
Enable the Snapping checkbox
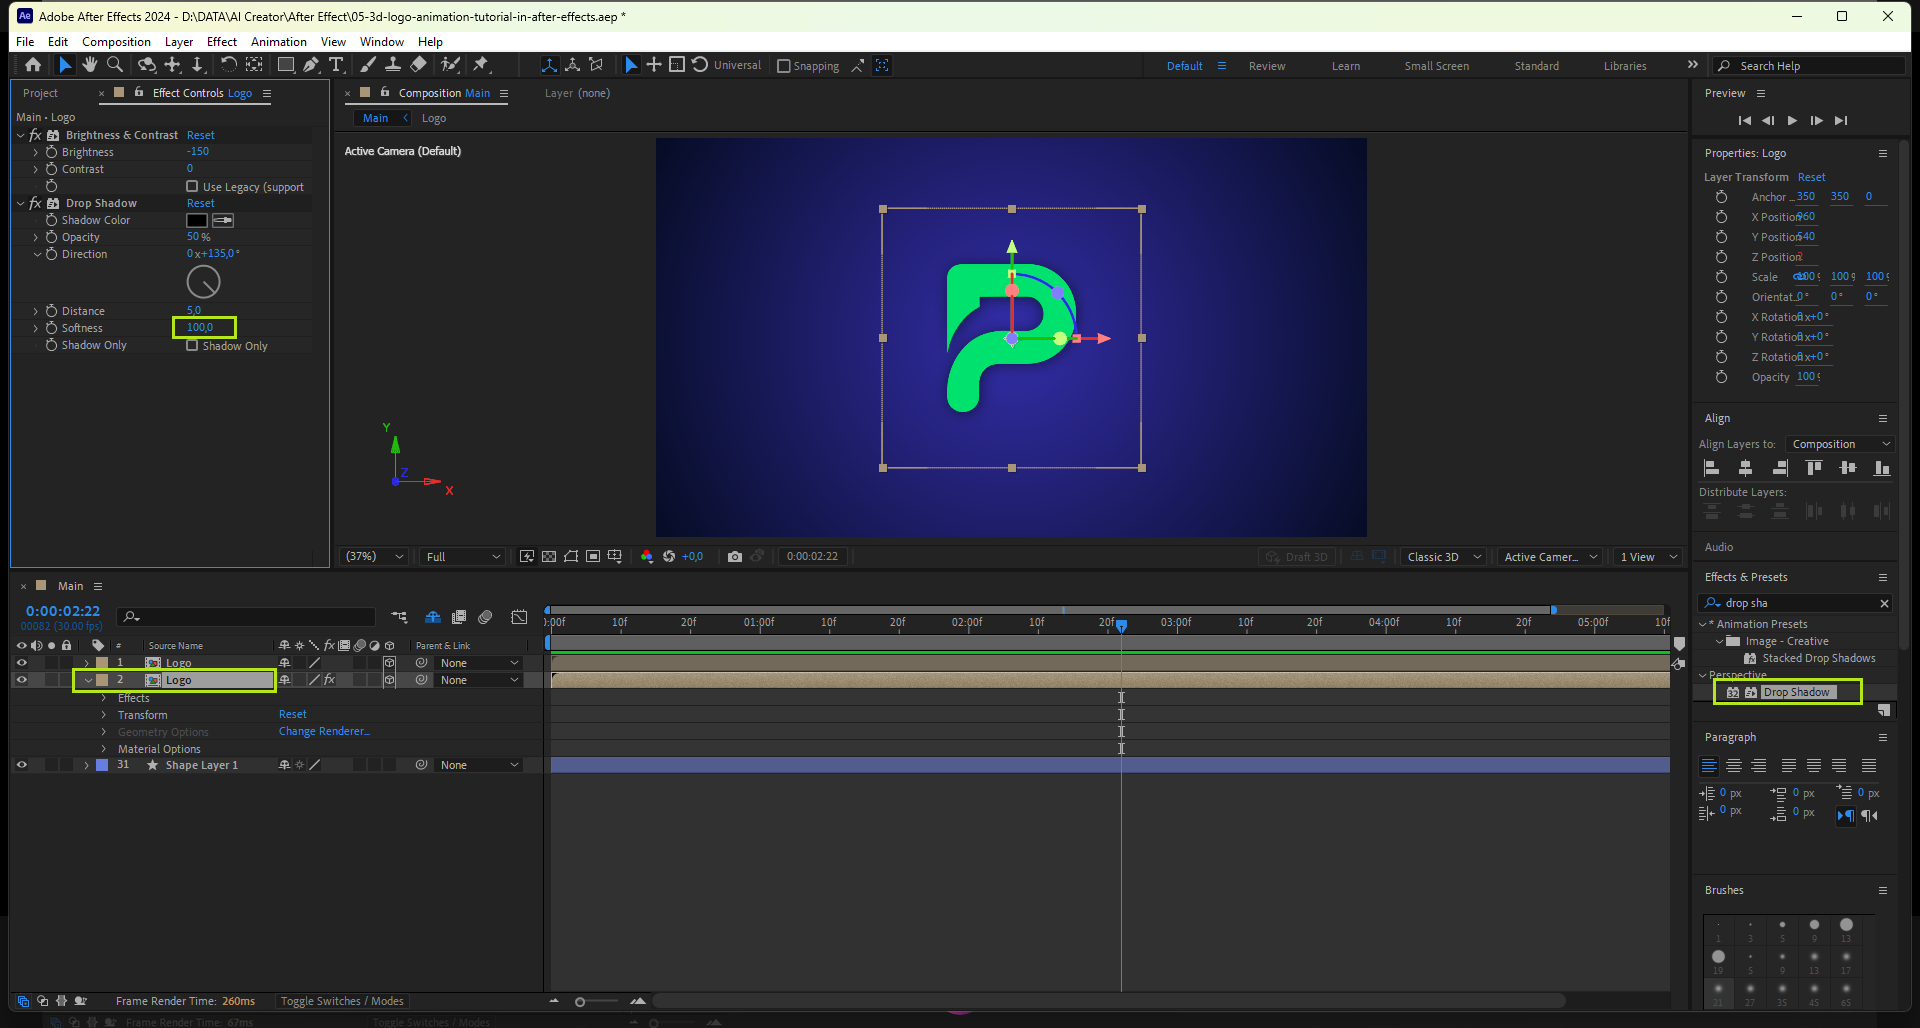coord(784,66)
